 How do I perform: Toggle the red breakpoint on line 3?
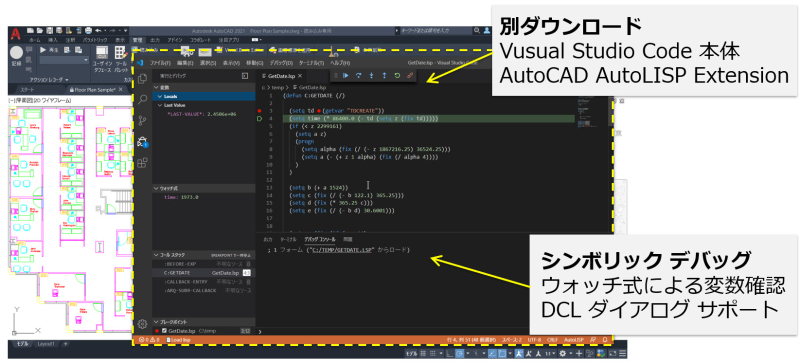point(260,110)
